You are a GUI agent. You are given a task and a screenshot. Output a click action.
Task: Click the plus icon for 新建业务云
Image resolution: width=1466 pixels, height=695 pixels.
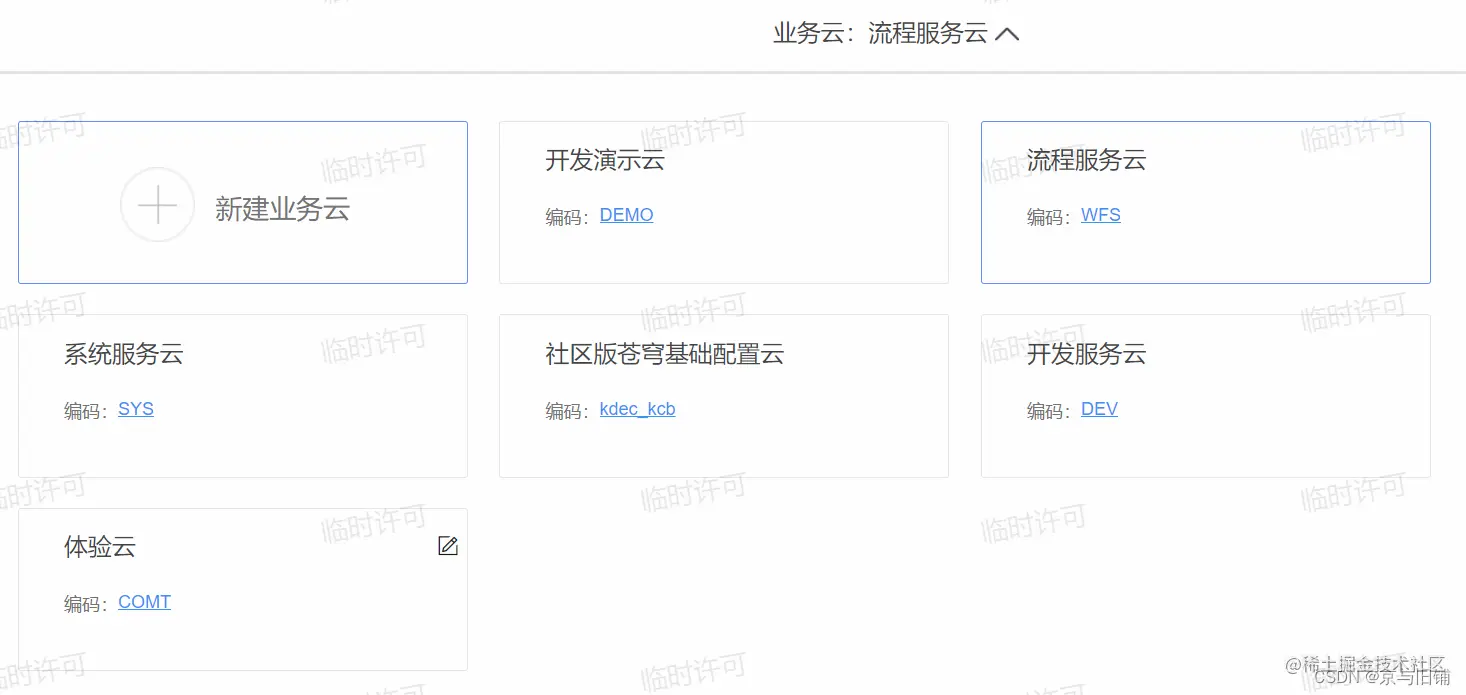click(x=157, y=205)
